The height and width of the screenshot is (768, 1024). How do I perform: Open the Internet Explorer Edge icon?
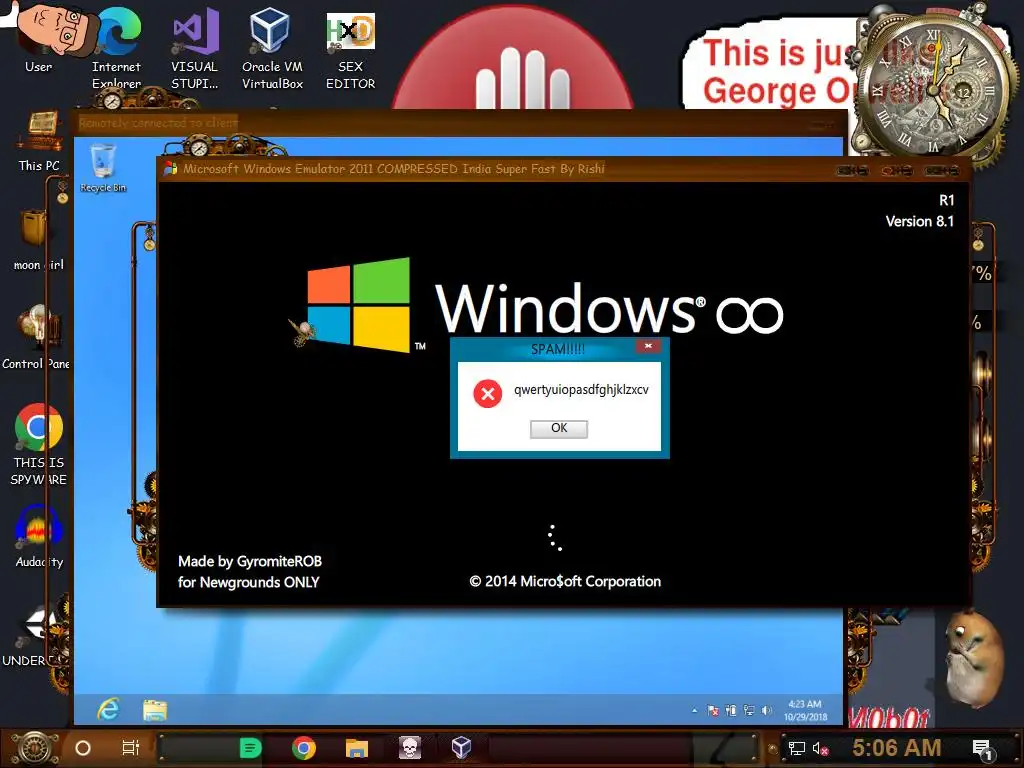(116, 47)
